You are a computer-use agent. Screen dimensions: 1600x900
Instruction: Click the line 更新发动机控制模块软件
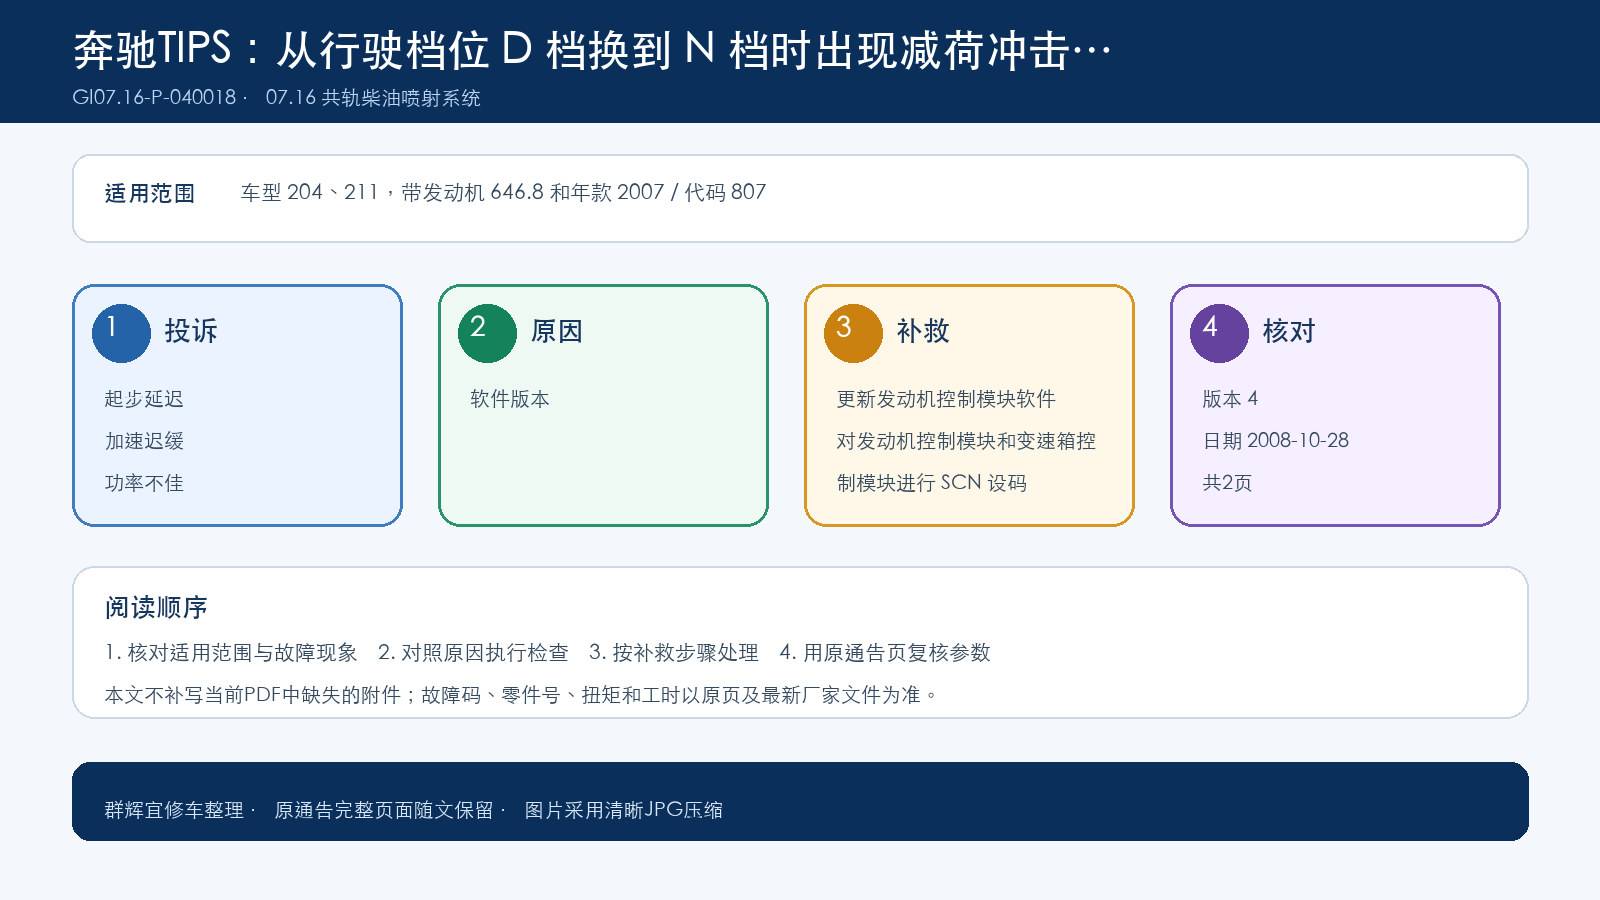[946, 399]
